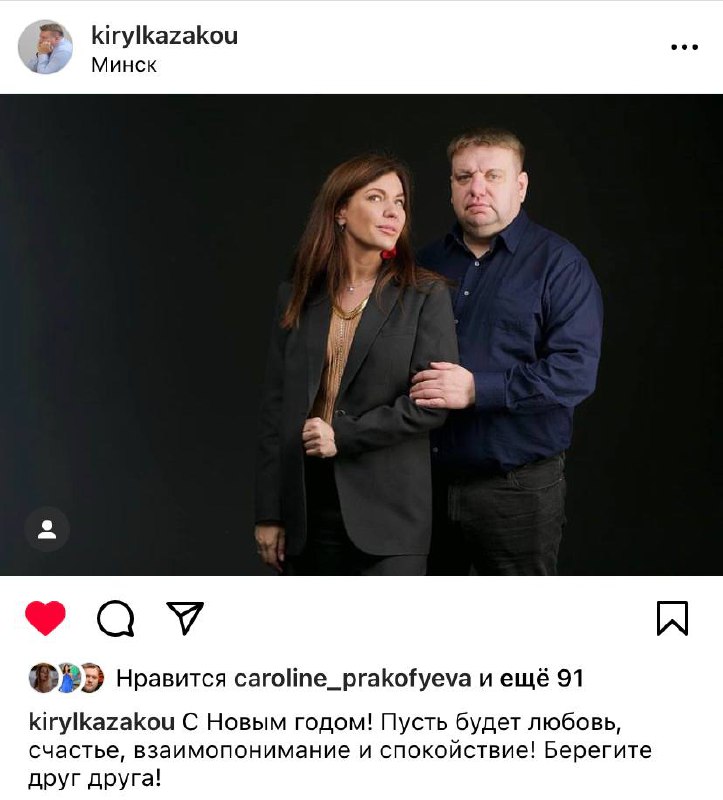The image size is (723, 800).
Task: Tap the caption text about С Новым годом
Action: click(x=340, y=751)
